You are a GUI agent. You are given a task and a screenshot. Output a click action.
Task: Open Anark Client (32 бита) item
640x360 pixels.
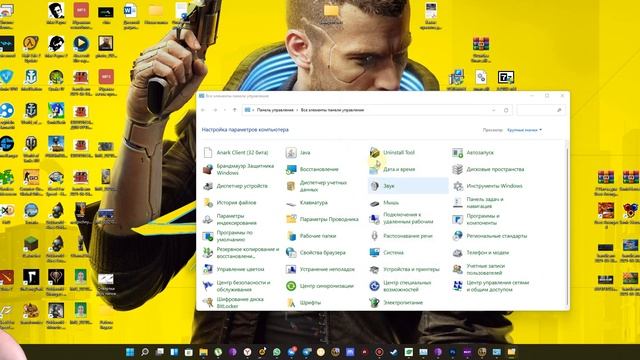click(236, 153)
